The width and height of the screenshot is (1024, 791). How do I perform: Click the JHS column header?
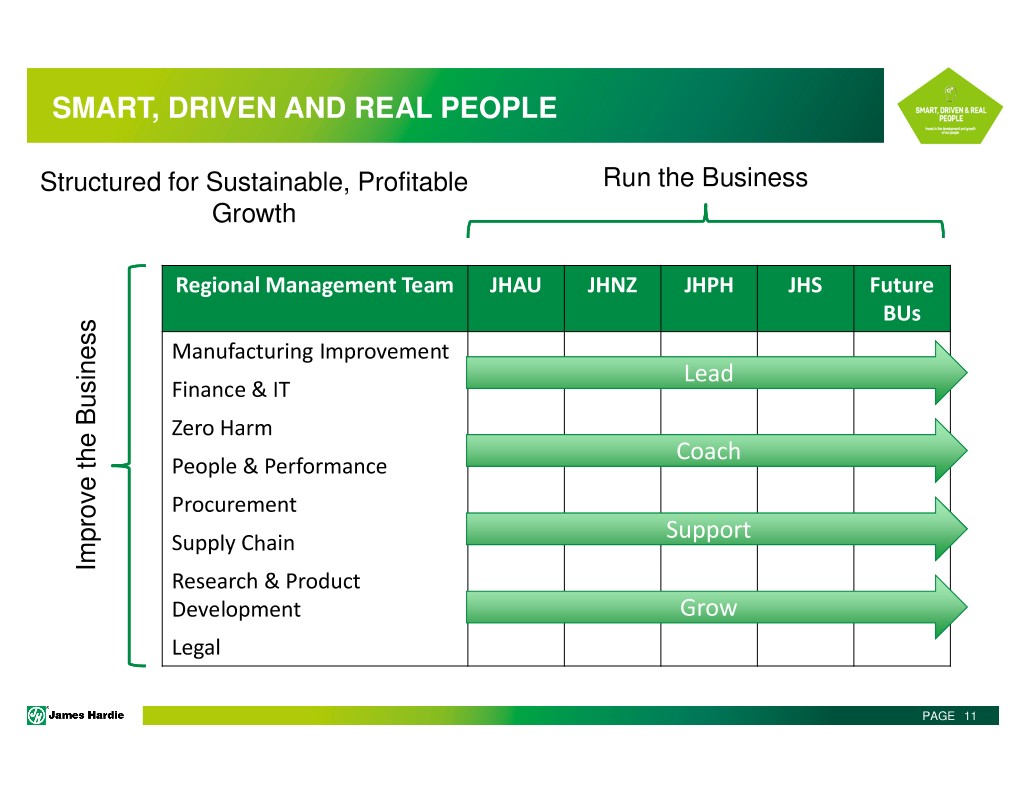tap(805, 286)
